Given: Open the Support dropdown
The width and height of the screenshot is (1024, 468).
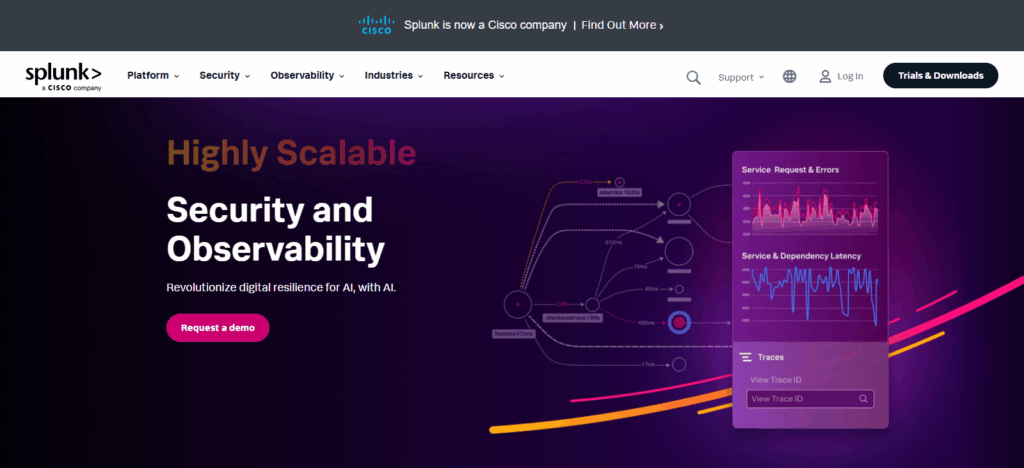Looking at the screenshot, I should [740, 77].
